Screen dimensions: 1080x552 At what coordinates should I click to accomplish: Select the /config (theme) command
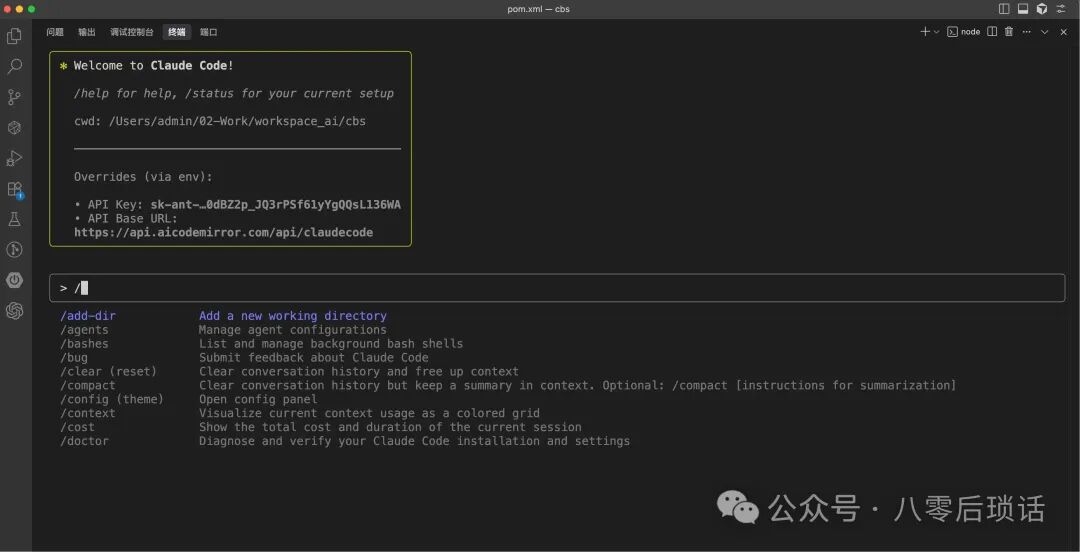(x=112, y=399)
